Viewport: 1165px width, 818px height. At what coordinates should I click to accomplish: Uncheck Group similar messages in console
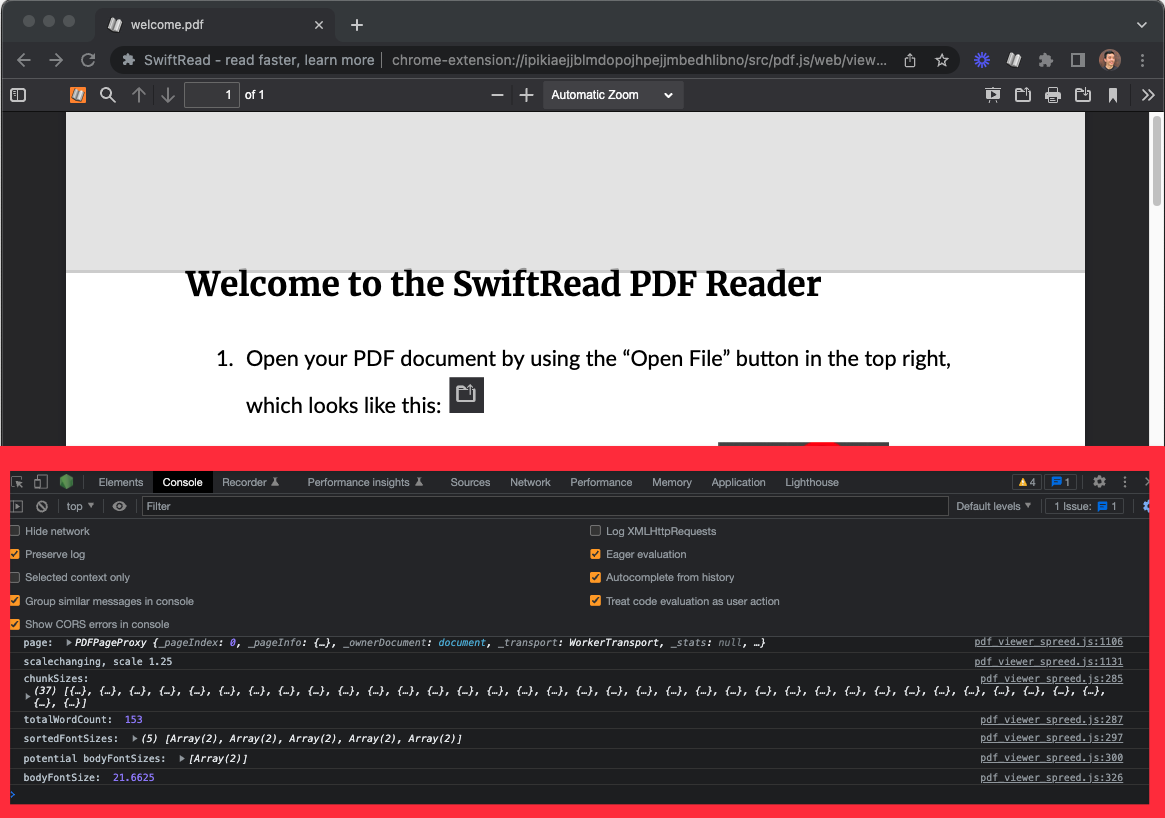click(15, 601)
